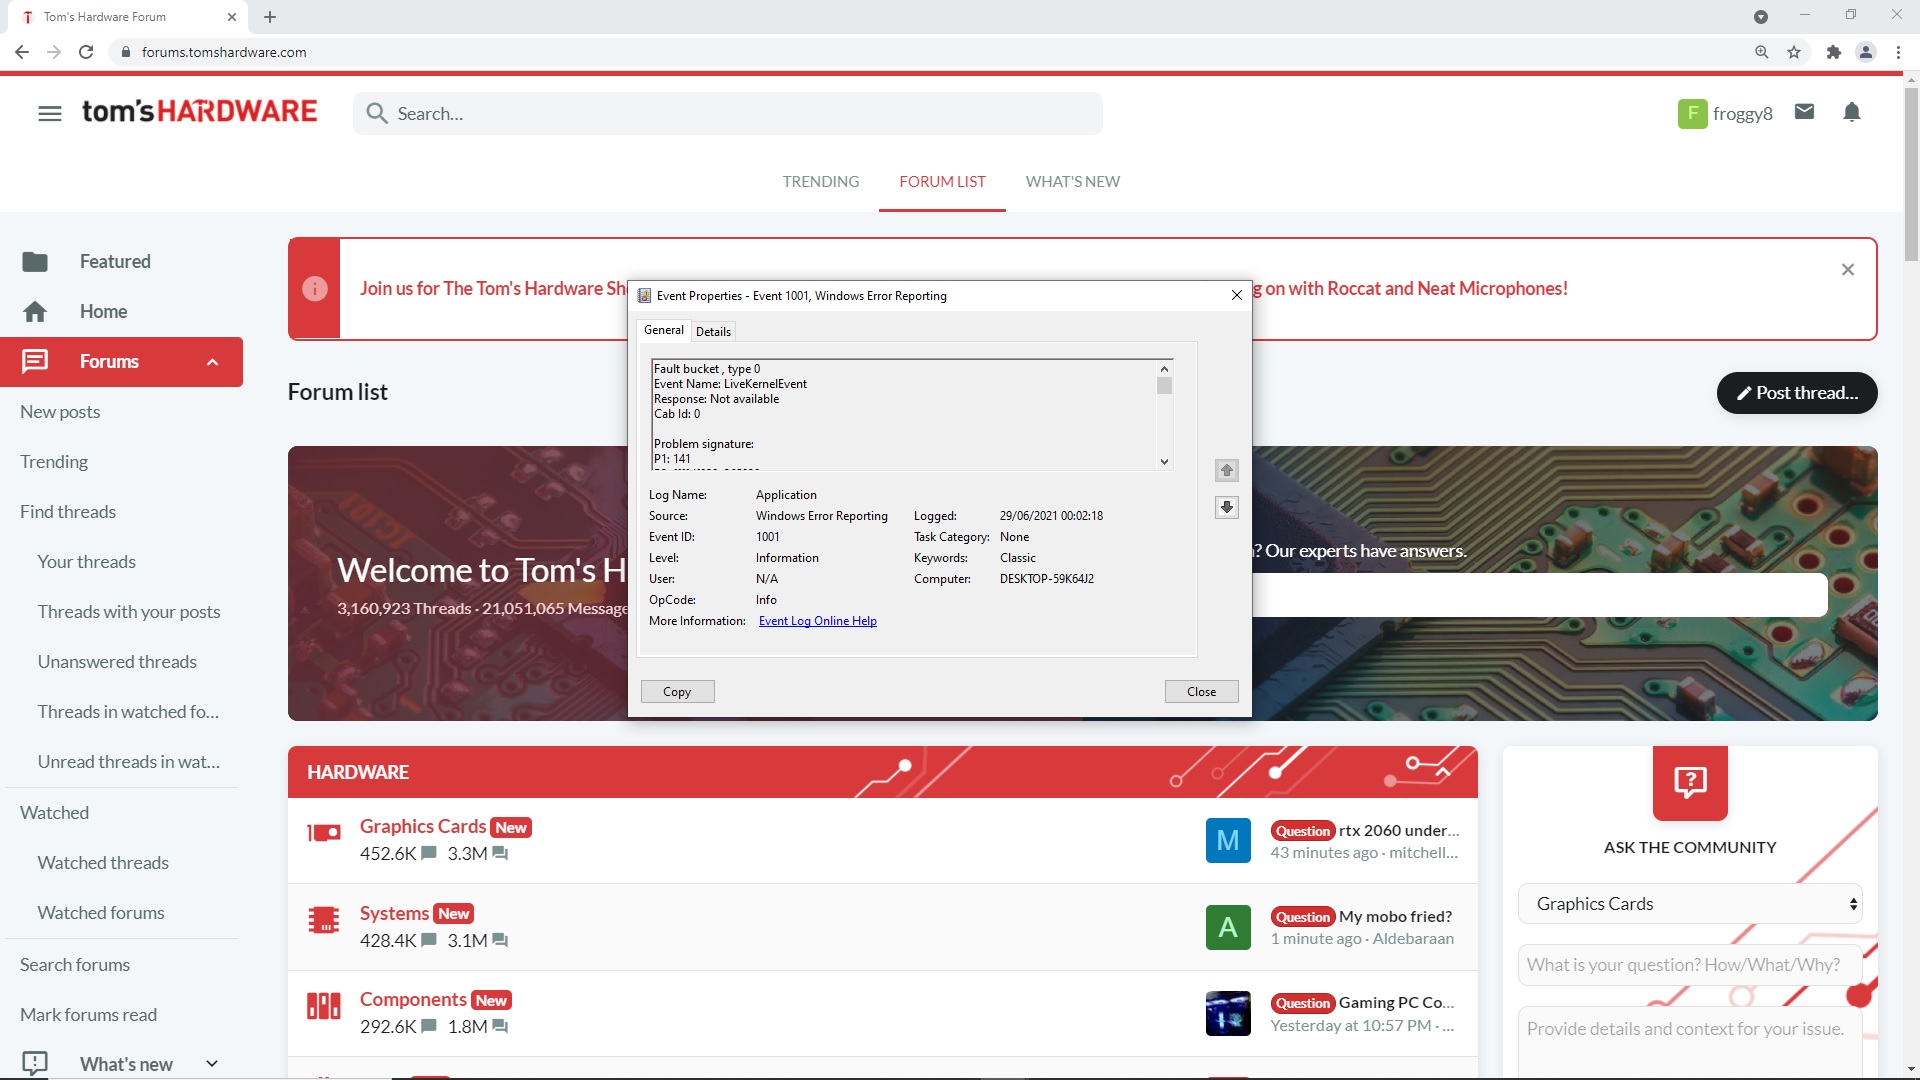Viewport: 1920px width, 1080px height.
Task: Open the Components forum link
Action: 413,999
